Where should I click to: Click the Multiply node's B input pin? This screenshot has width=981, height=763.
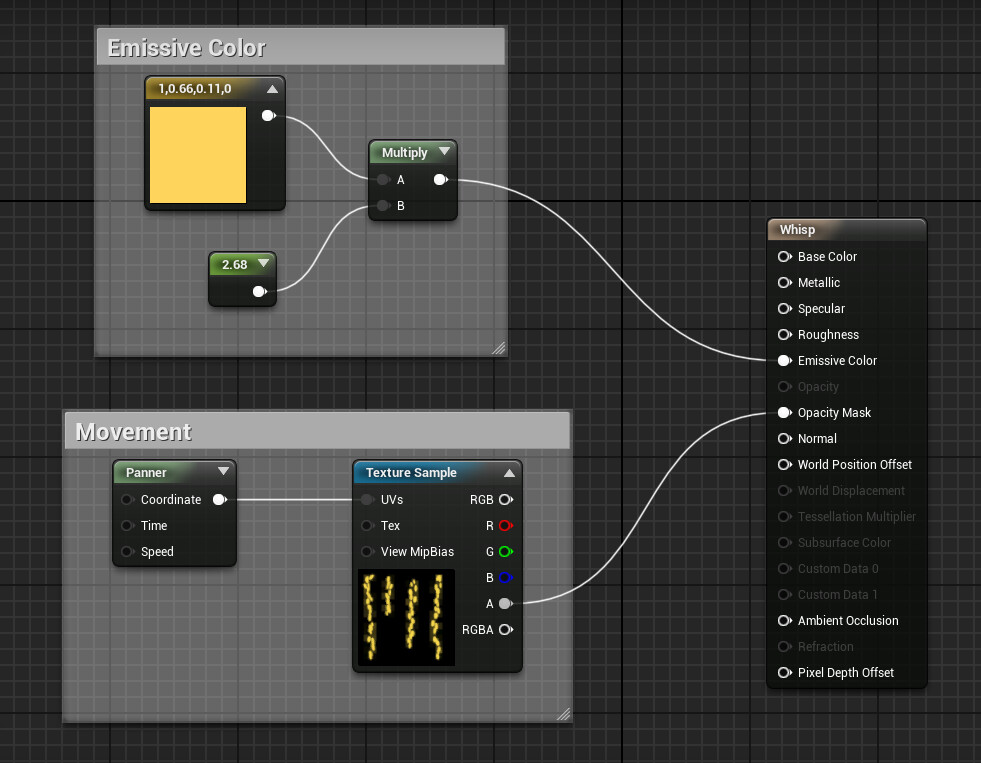pyautogui.click(x=383, y=207)
